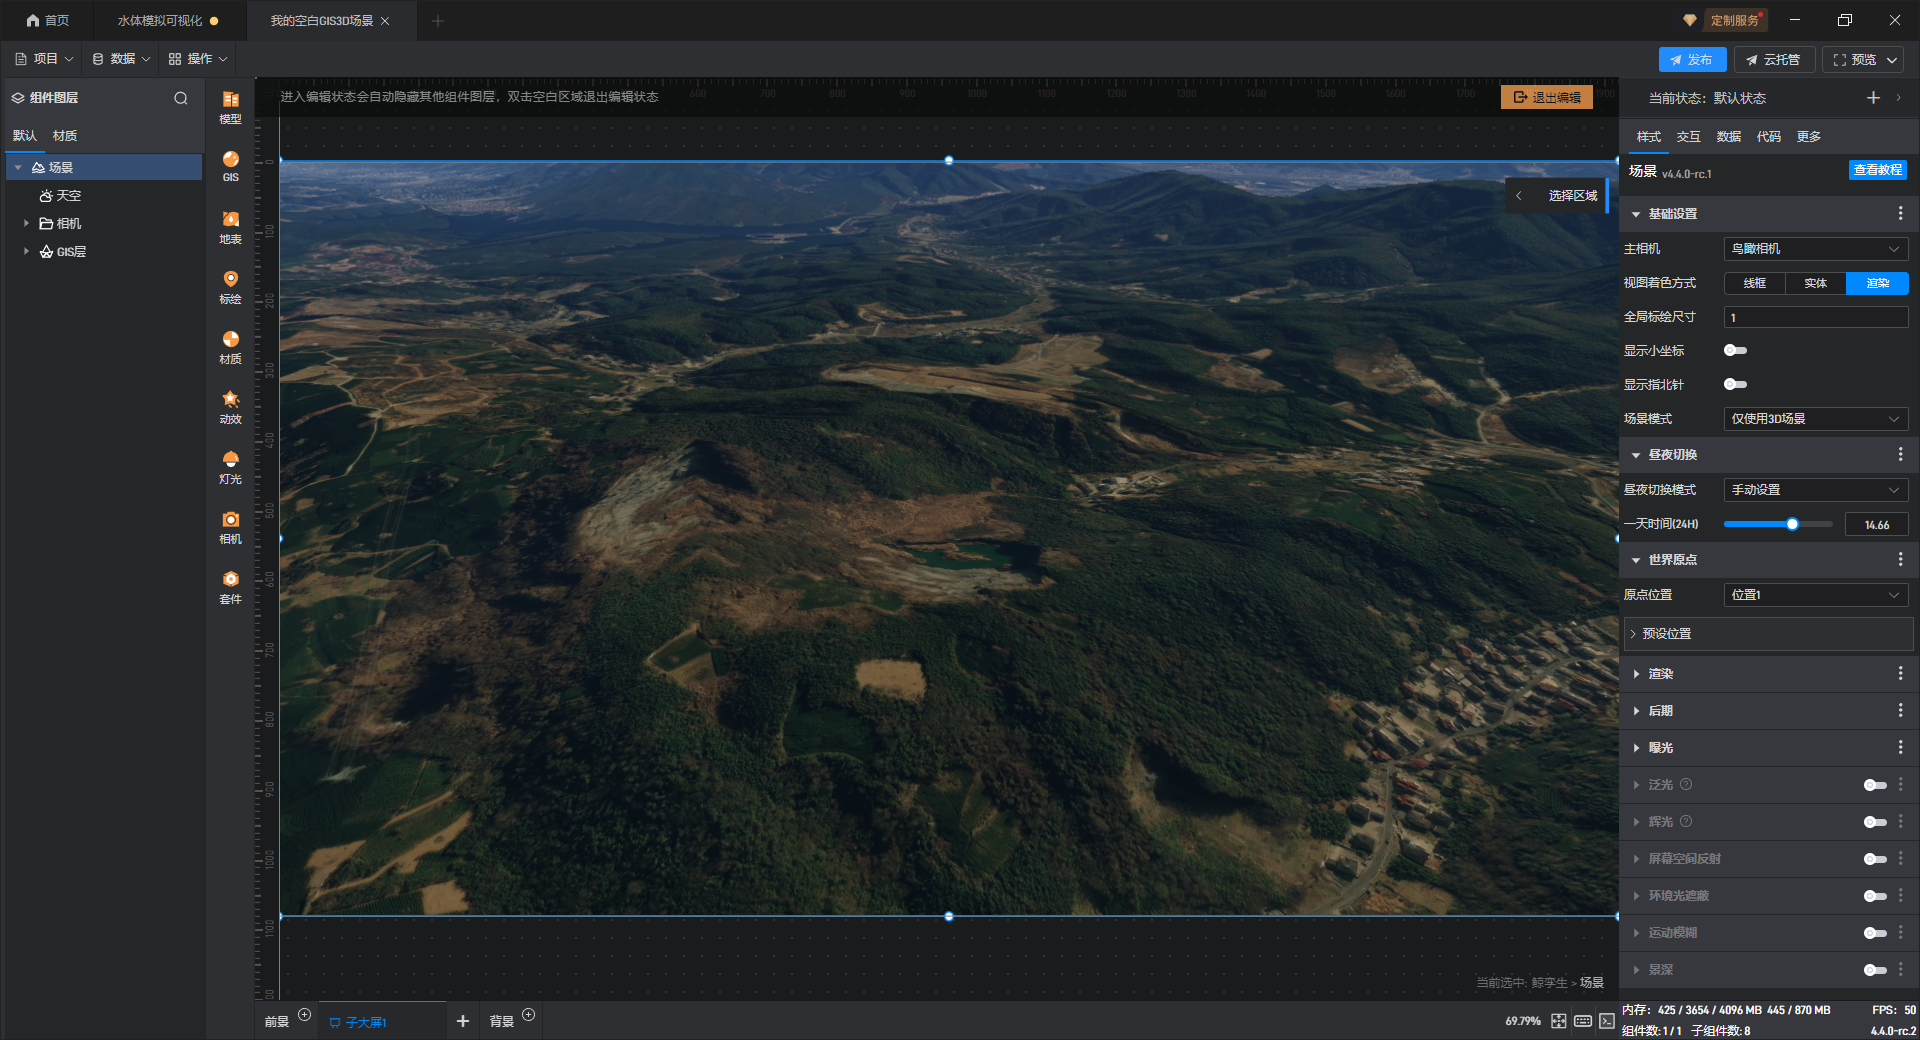Click 退出编辑 to exit editing
The image size is (1920, 1040).
tap(1547, 97)
